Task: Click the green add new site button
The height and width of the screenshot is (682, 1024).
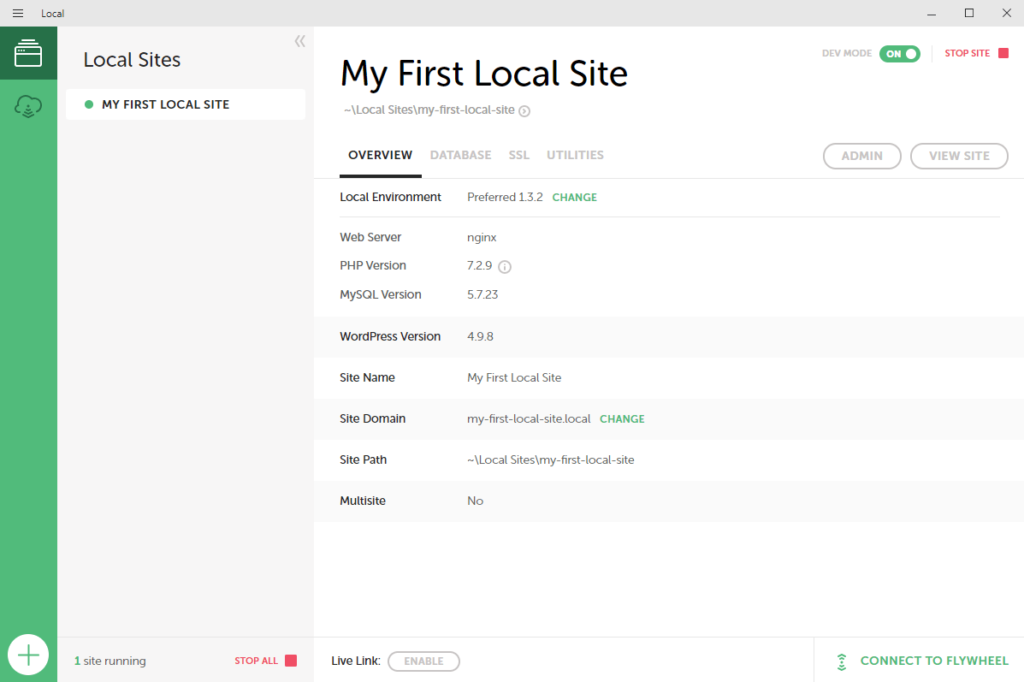Action: pyautogui.click(x=28, y=654)
